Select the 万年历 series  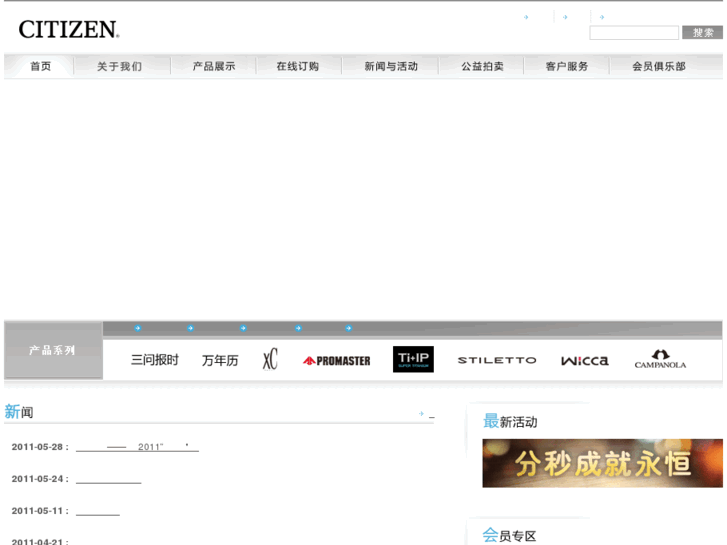click(220, 360)
